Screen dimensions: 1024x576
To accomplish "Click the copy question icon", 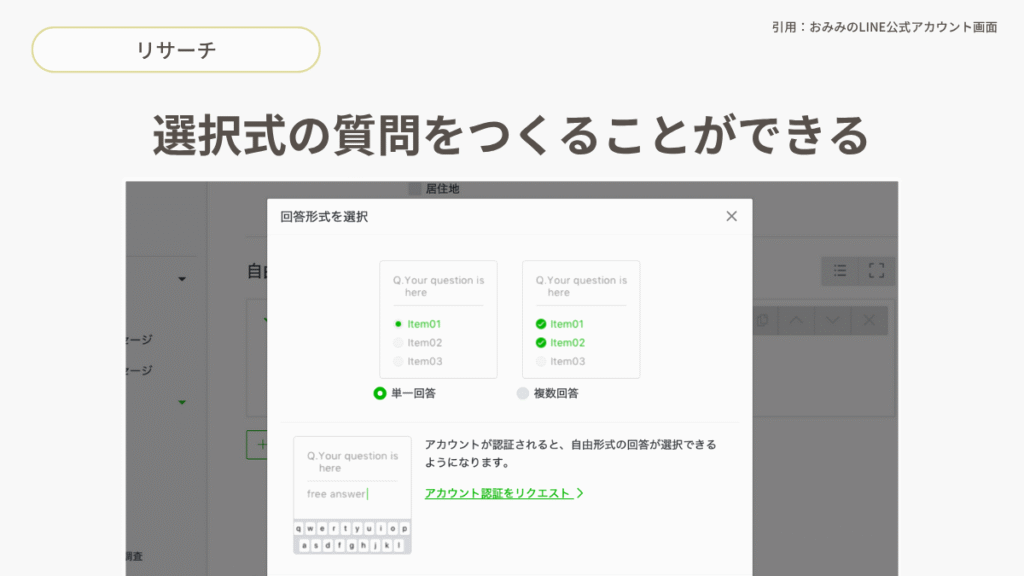I will click(x=762, y=320).
